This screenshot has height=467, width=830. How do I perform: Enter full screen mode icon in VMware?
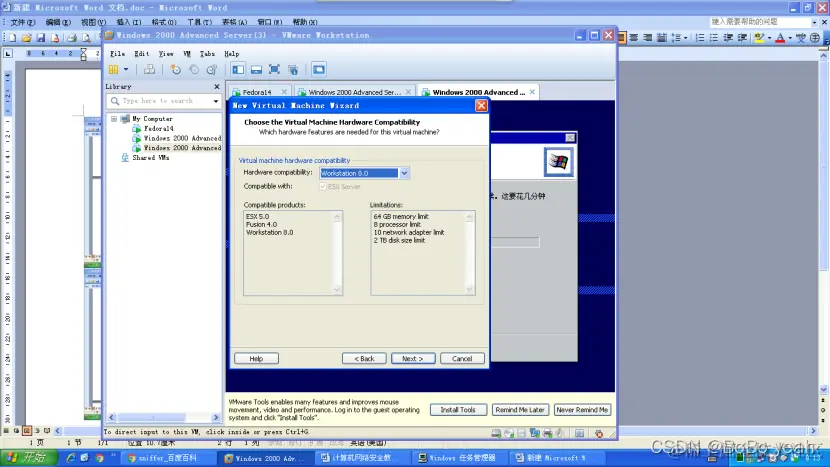pyautogui.click(x=274, y=69)
